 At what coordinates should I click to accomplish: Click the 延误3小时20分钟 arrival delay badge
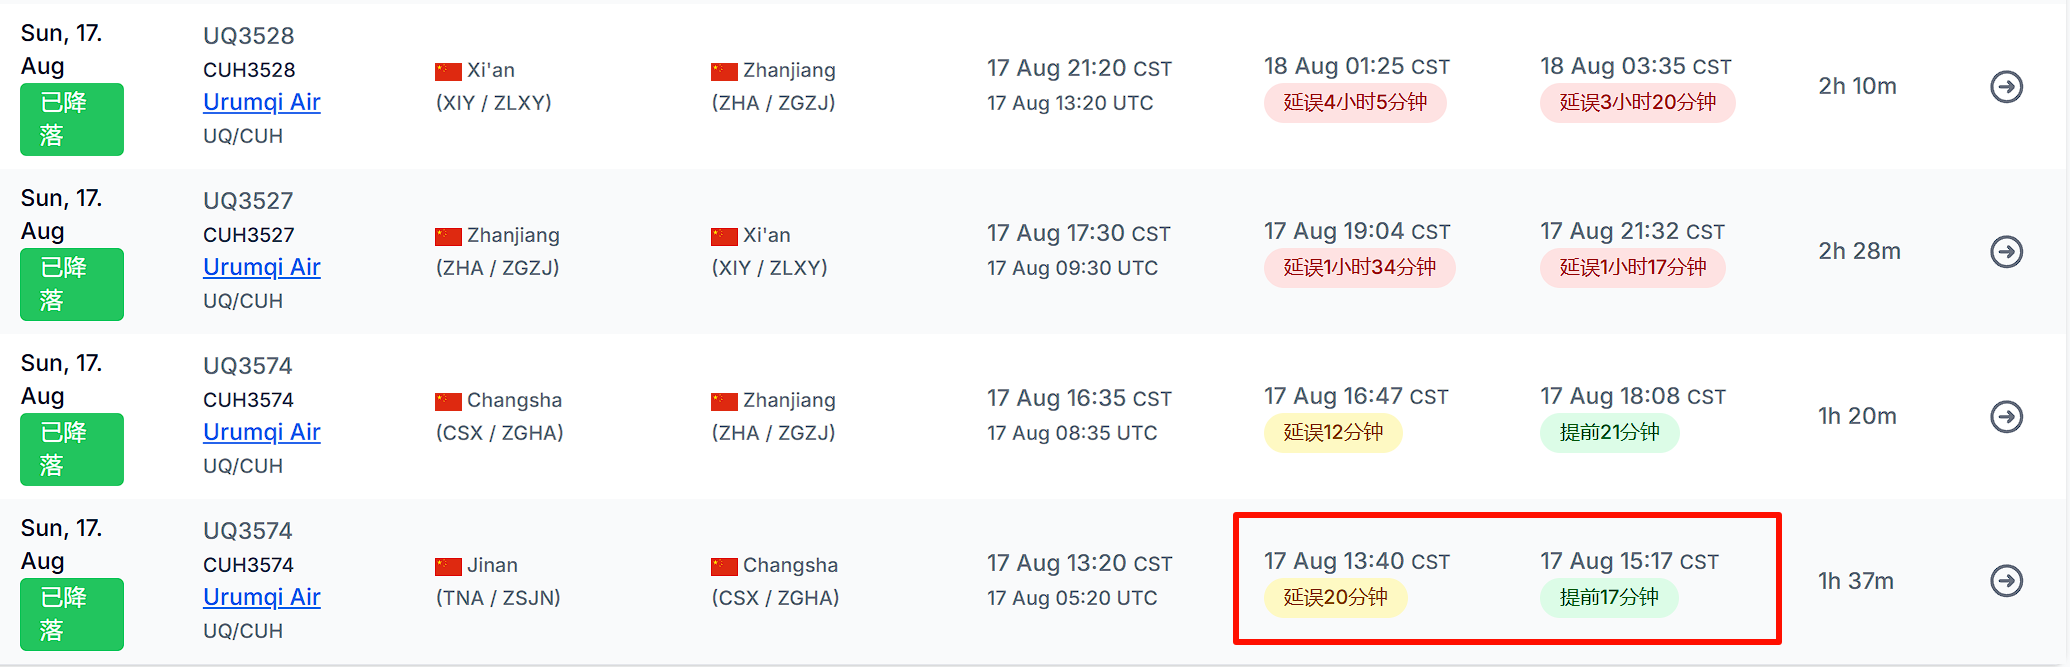tap(1637, 103)
